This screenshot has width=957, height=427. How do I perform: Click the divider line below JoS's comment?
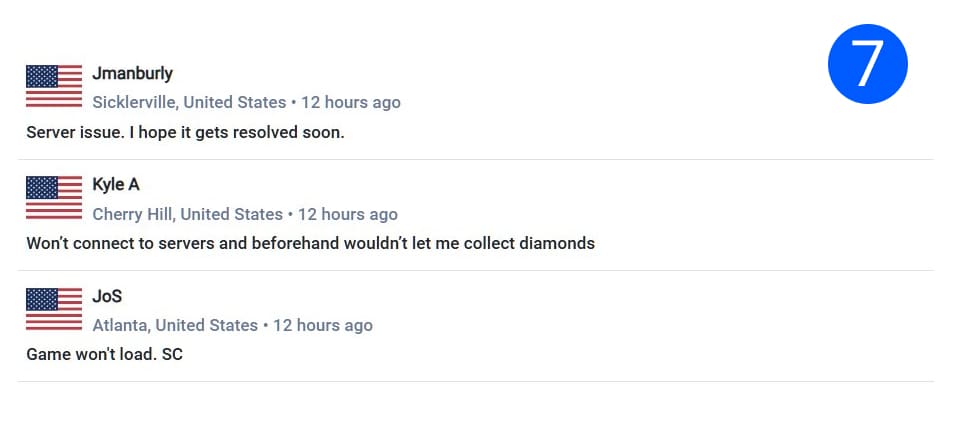(x=476, y=381)
